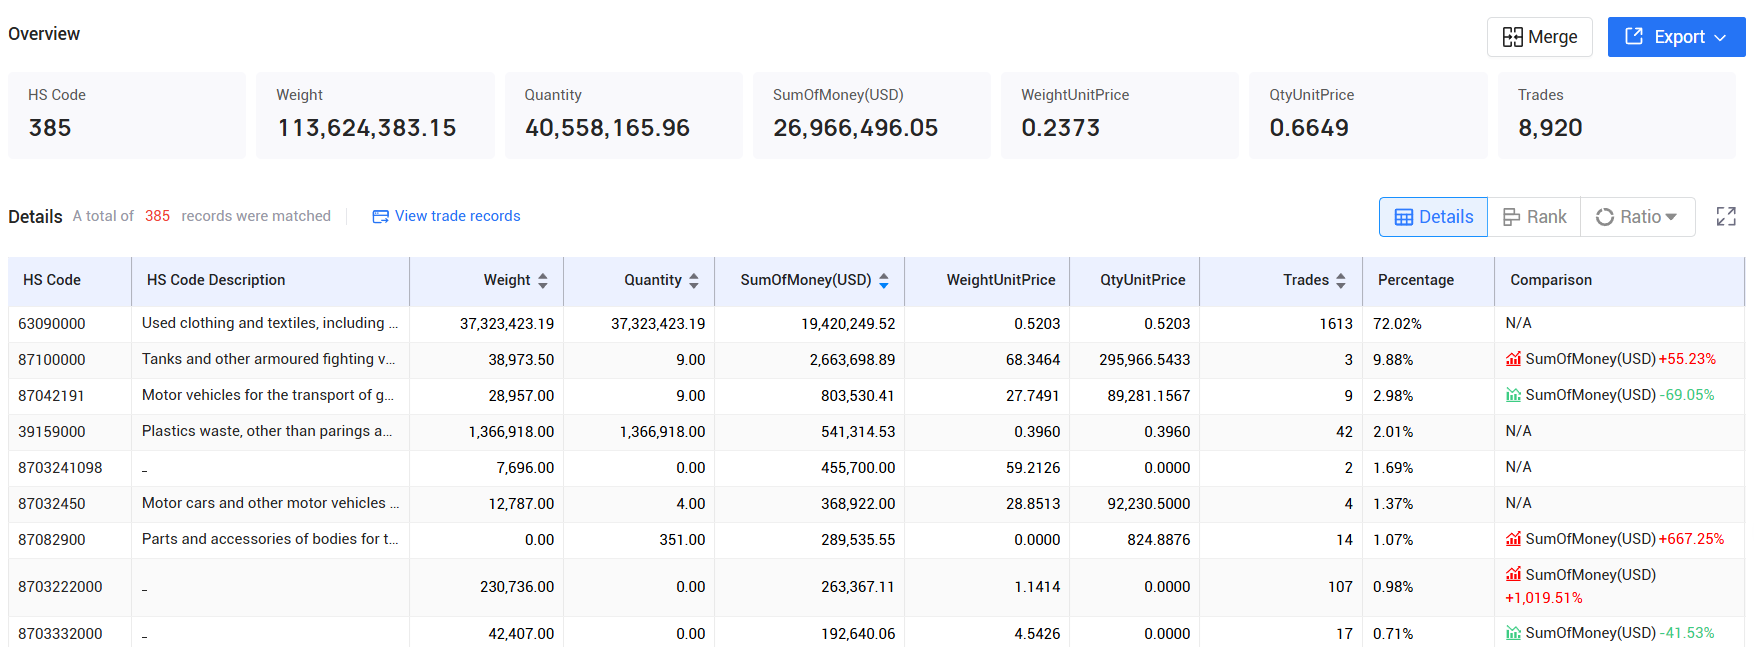Select HS code 87100000 cell

tap(70, 360)
